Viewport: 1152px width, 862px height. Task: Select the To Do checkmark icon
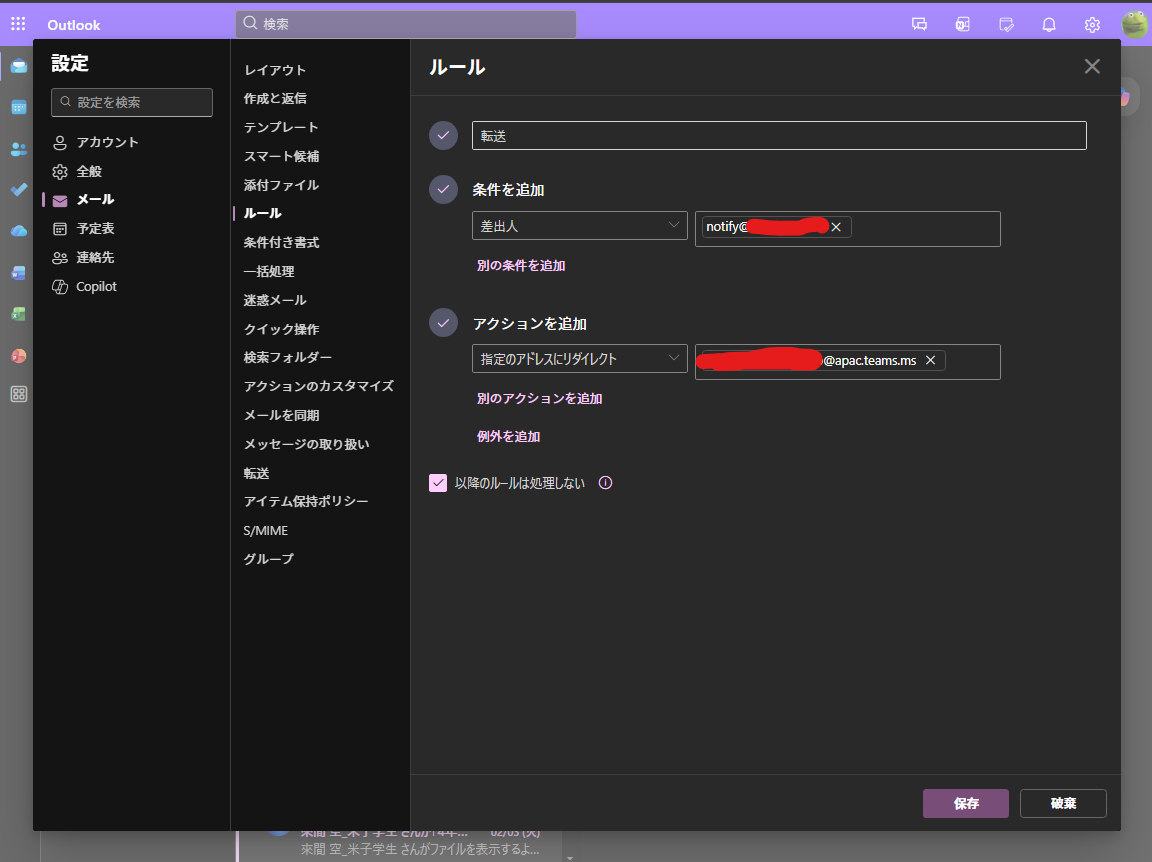[x=18, y=189]
